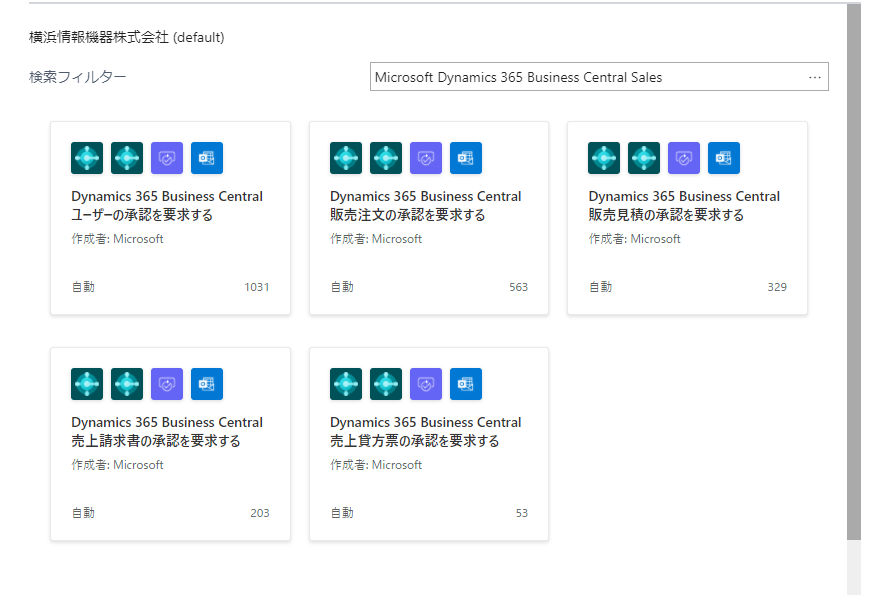Image resolution: width=879 pixels, height=595 pixels.
Task: Click second Business Central icon on ユーザーの承認 card
Action: tap(127, 158)
